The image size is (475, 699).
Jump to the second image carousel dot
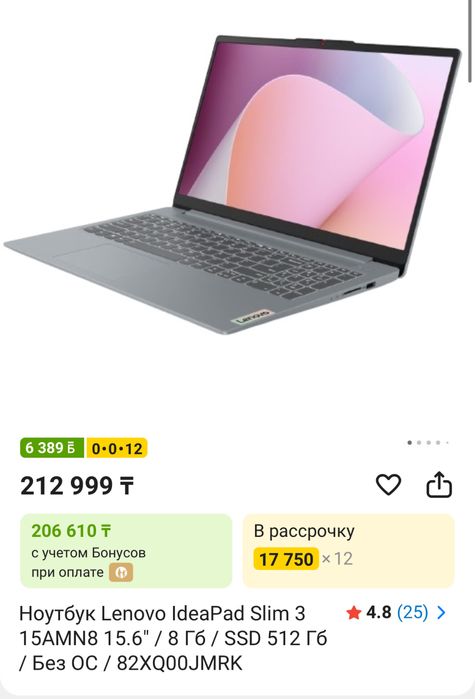tap(419, 443)
